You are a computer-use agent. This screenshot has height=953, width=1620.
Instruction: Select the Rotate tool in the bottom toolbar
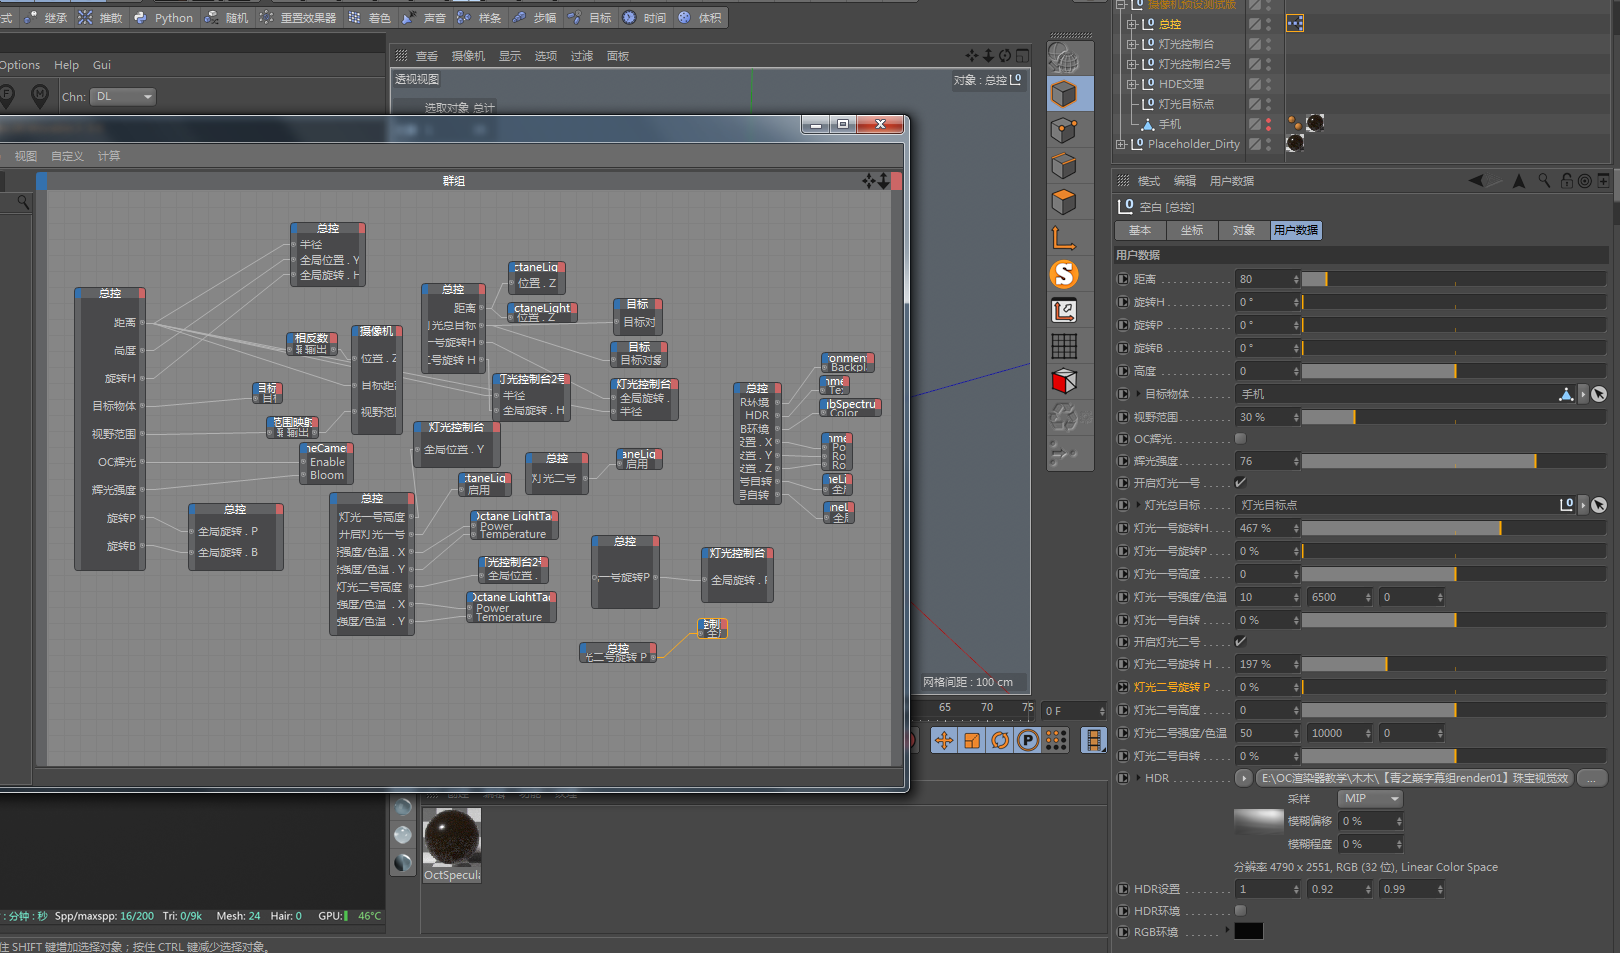pos(999,740)
